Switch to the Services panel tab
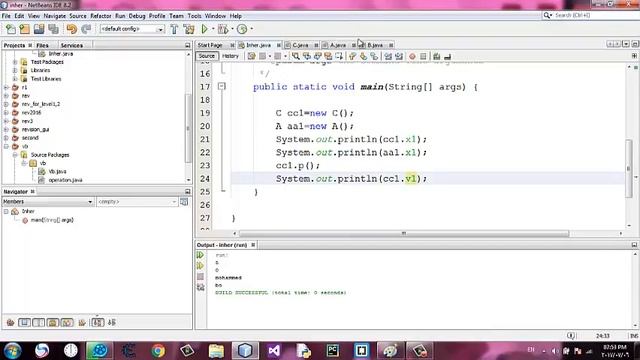Image resolution: width=640 pixels, height=360 pixels. [71, 45]
